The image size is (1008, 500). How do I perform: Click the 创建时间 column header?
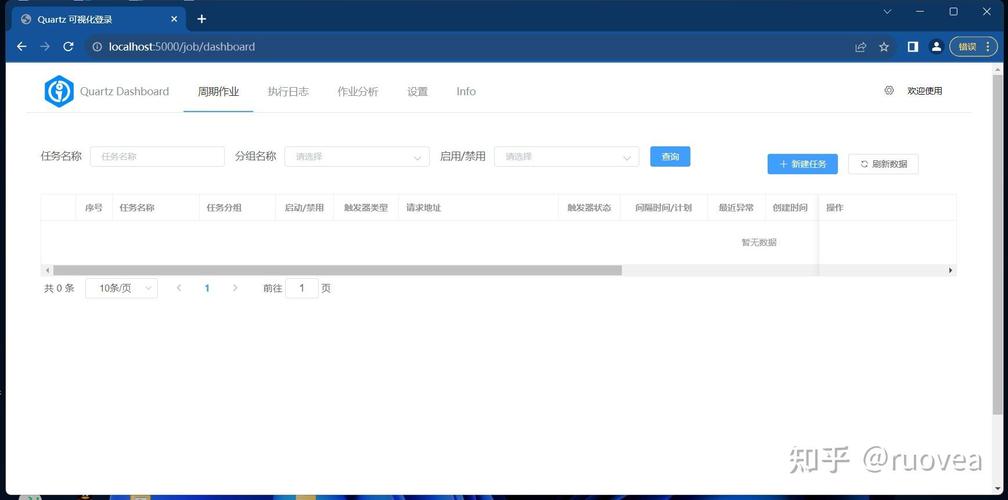[790, 208]
